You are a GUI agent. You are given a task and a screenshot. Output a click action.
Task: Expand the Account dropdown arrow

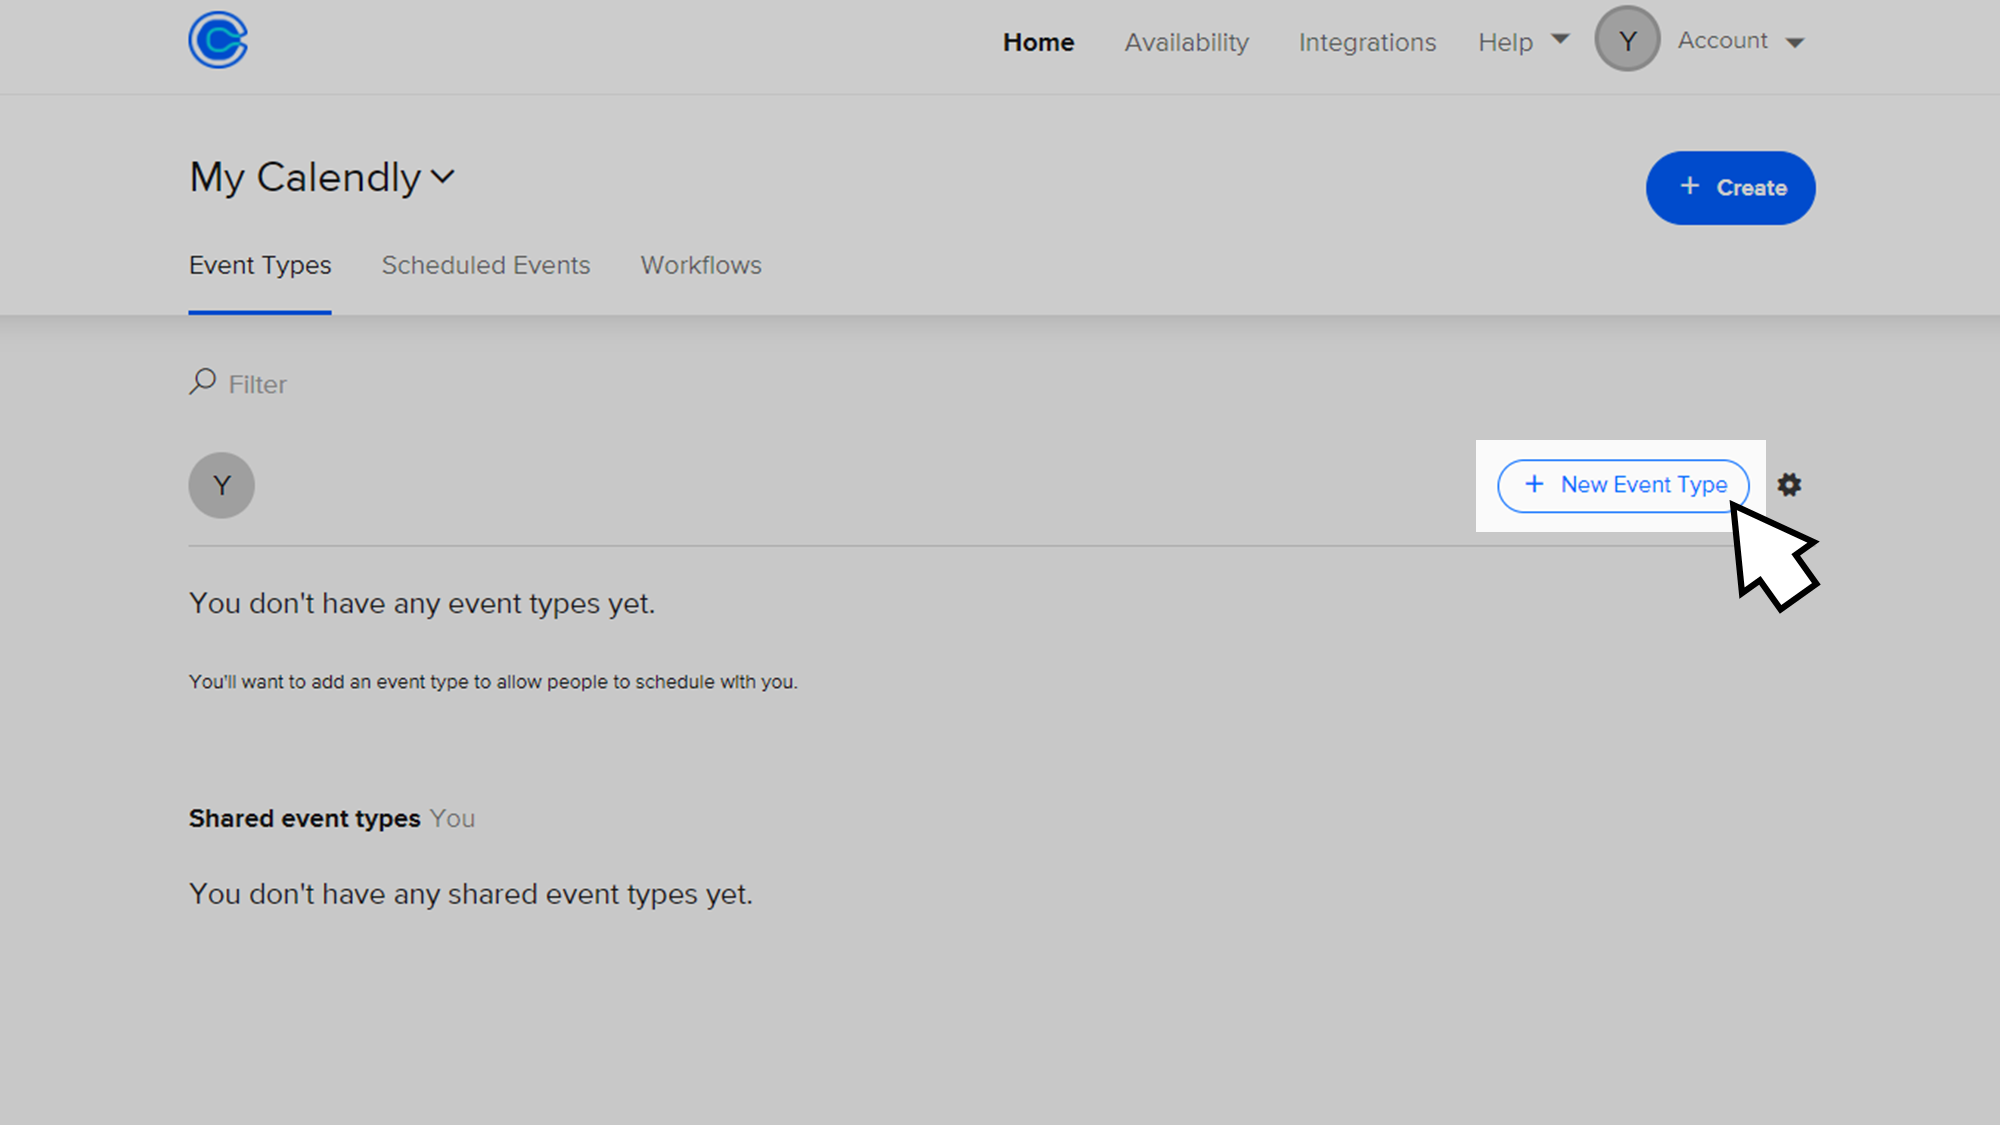tap(1795, 42)
